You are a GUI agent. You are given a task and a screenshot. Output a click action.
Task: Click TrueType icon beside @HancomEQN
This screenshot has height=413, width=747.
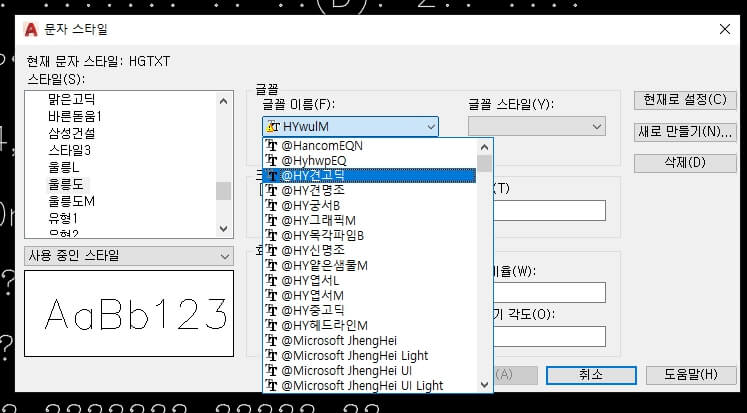(272, 146)
